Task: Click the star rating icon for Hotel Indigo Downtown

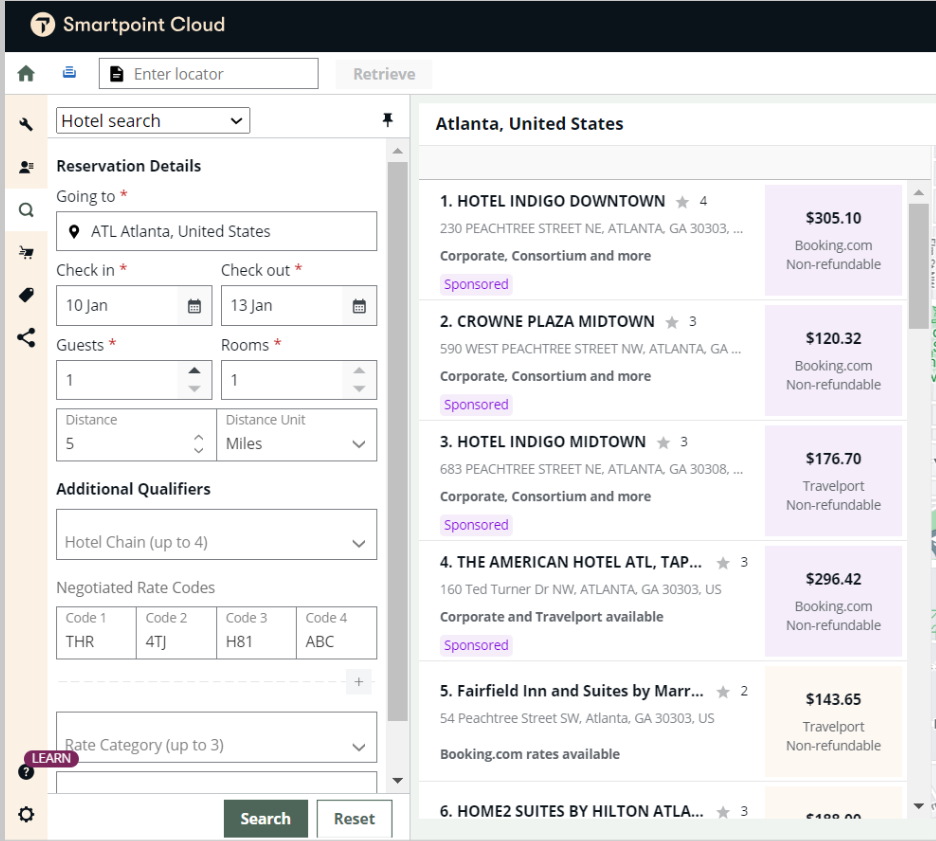Action: (x=682, y=202)
